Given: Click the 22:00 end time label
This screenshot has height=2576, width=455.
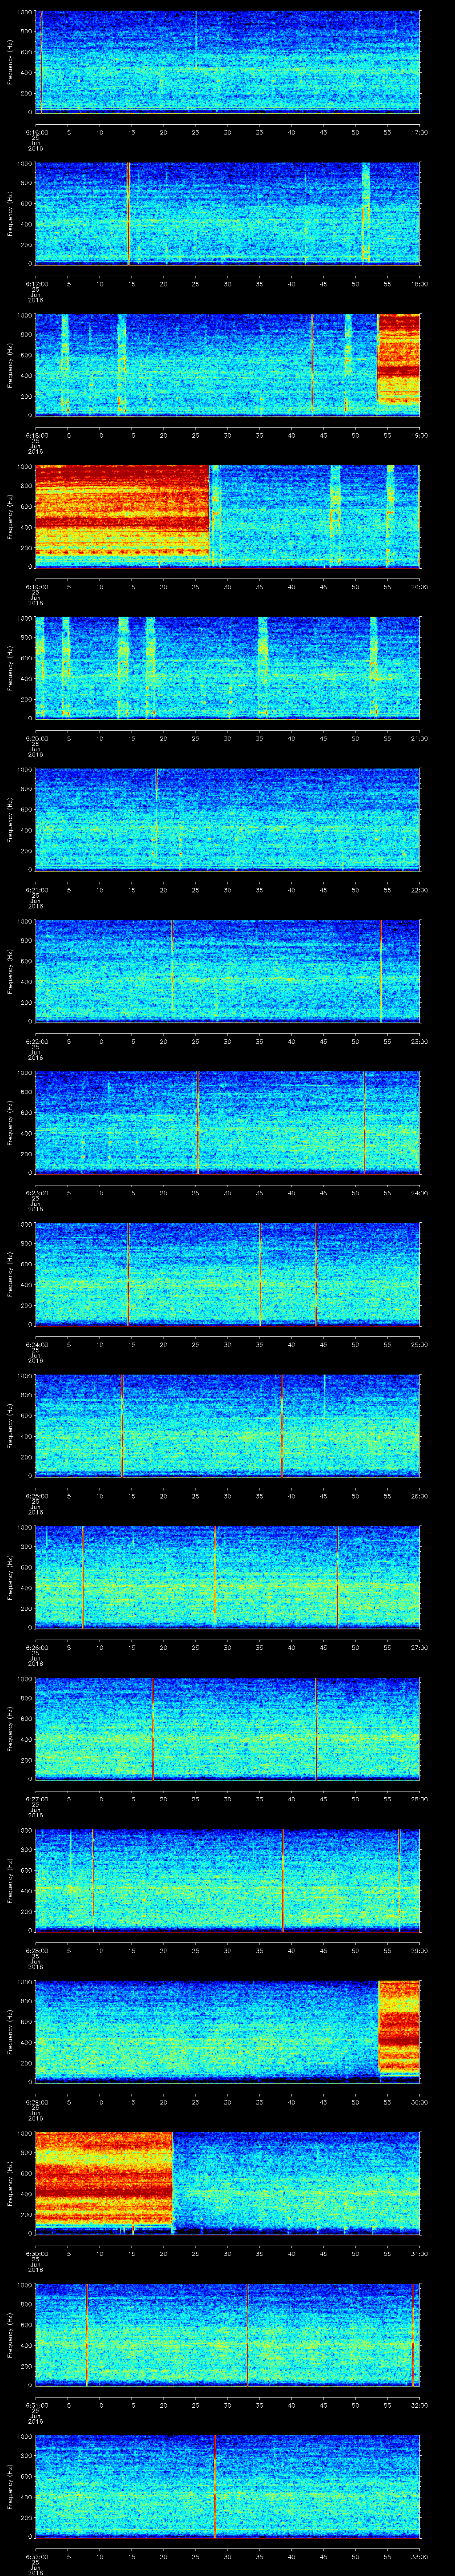Looking at the screenshot, I should click(x=419, y=890).
